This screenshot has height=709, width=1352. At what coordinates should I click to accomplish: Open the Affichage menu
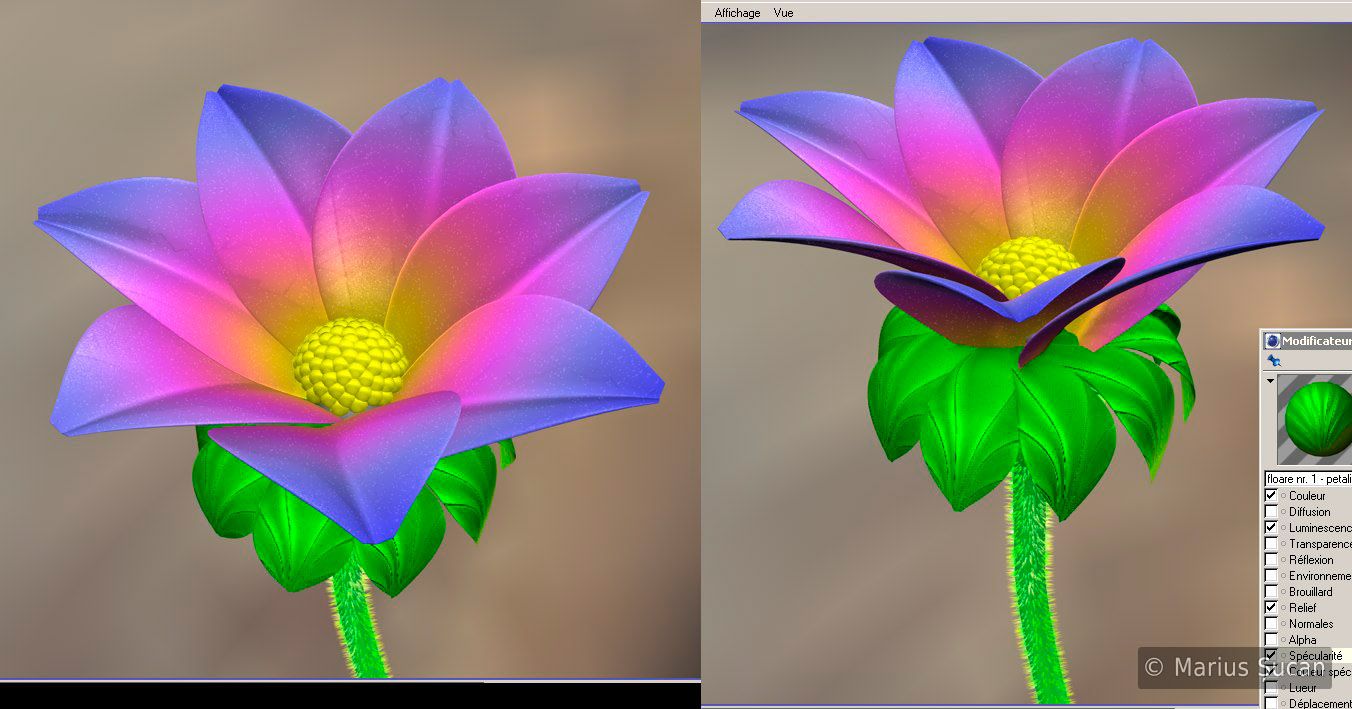[737, 13]
